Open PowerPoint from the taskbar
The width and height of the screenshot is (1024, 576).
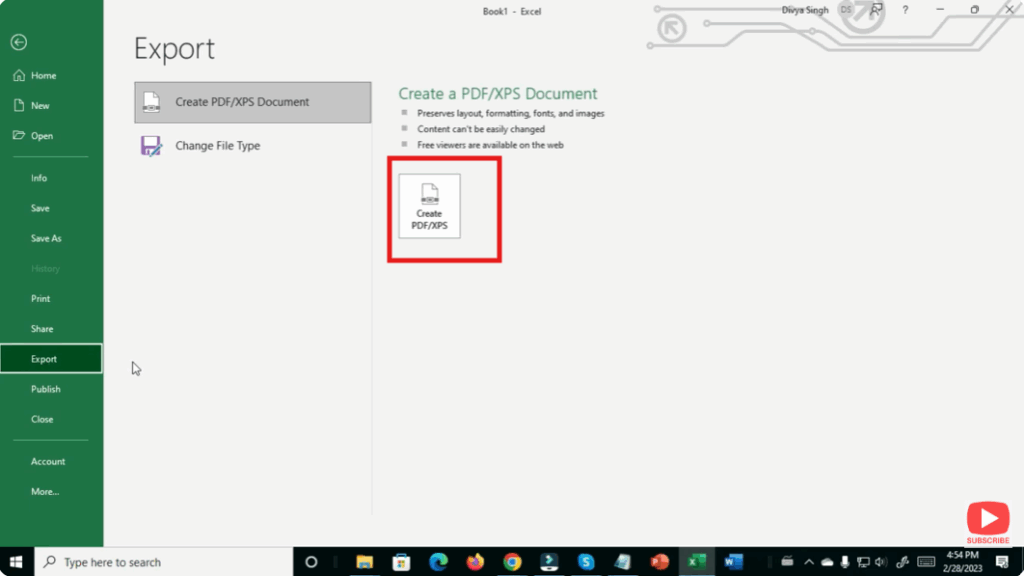pos(659,562)
